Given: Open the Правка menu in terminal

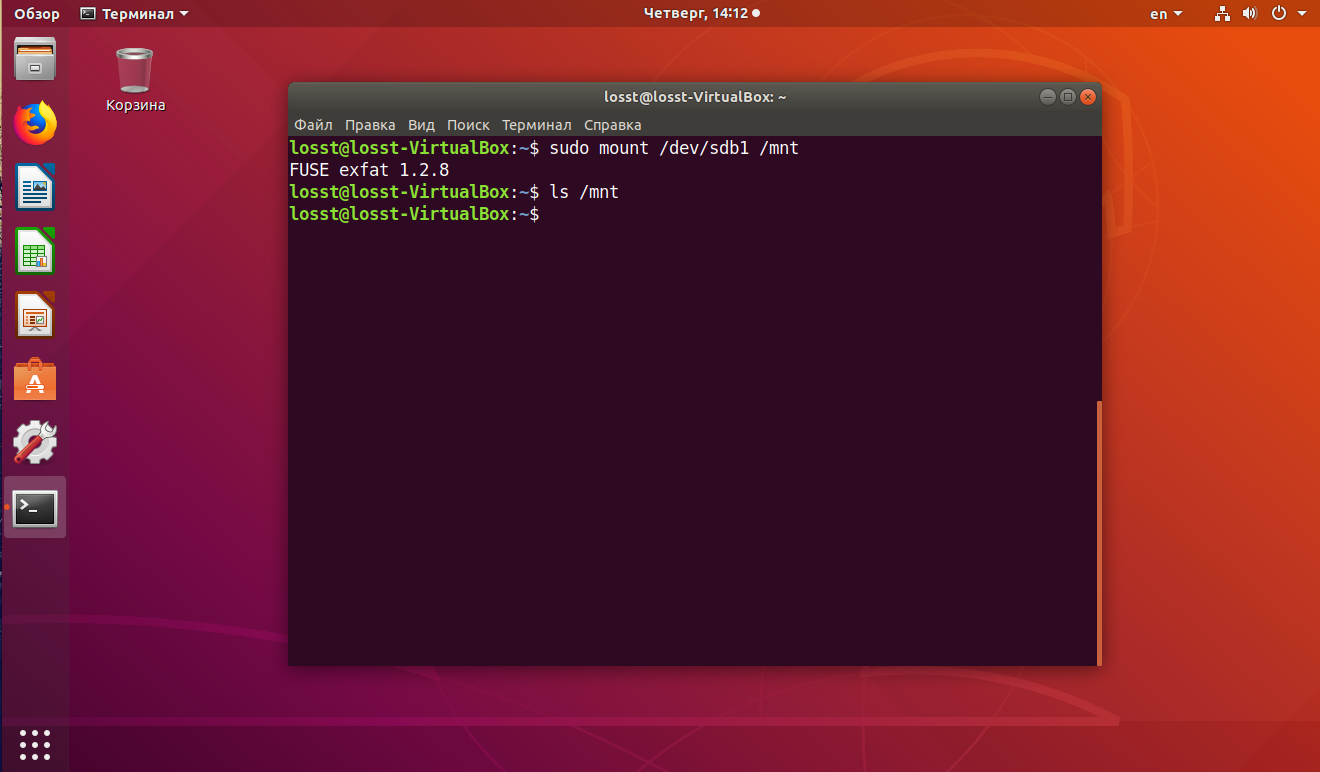Looking at the screenshot, I should [370, 125].
